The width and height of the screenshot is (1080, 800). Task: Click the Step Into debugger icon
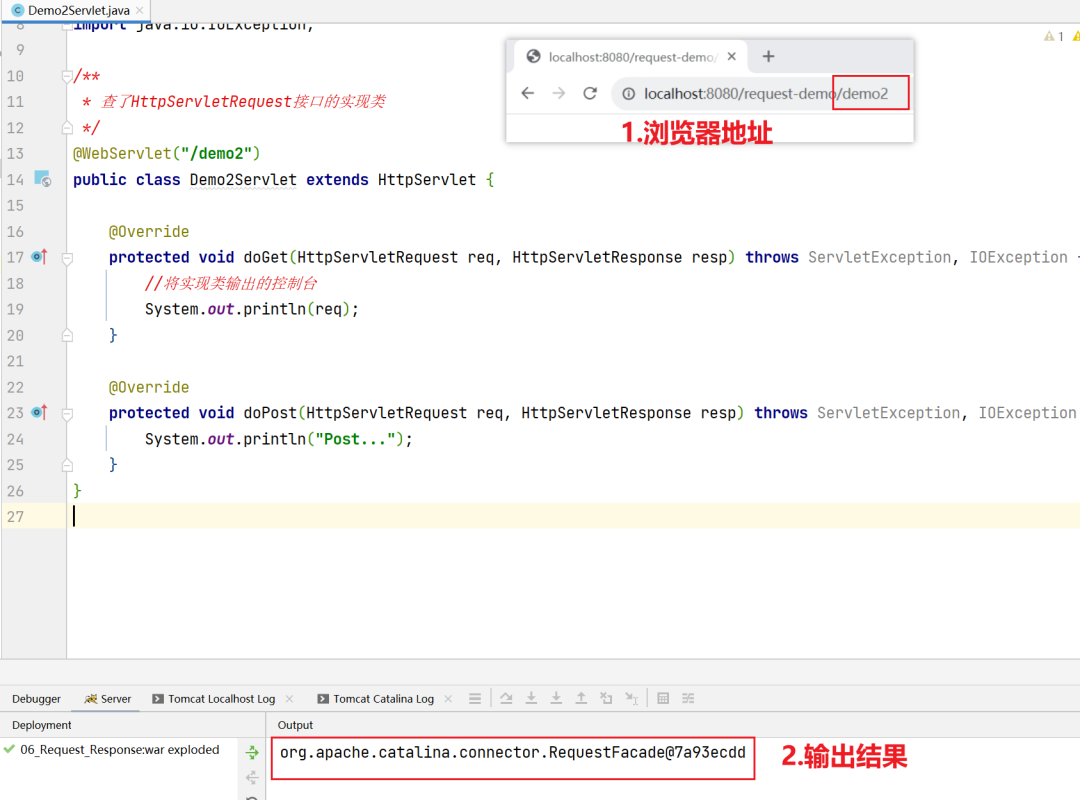coord(531,699)
